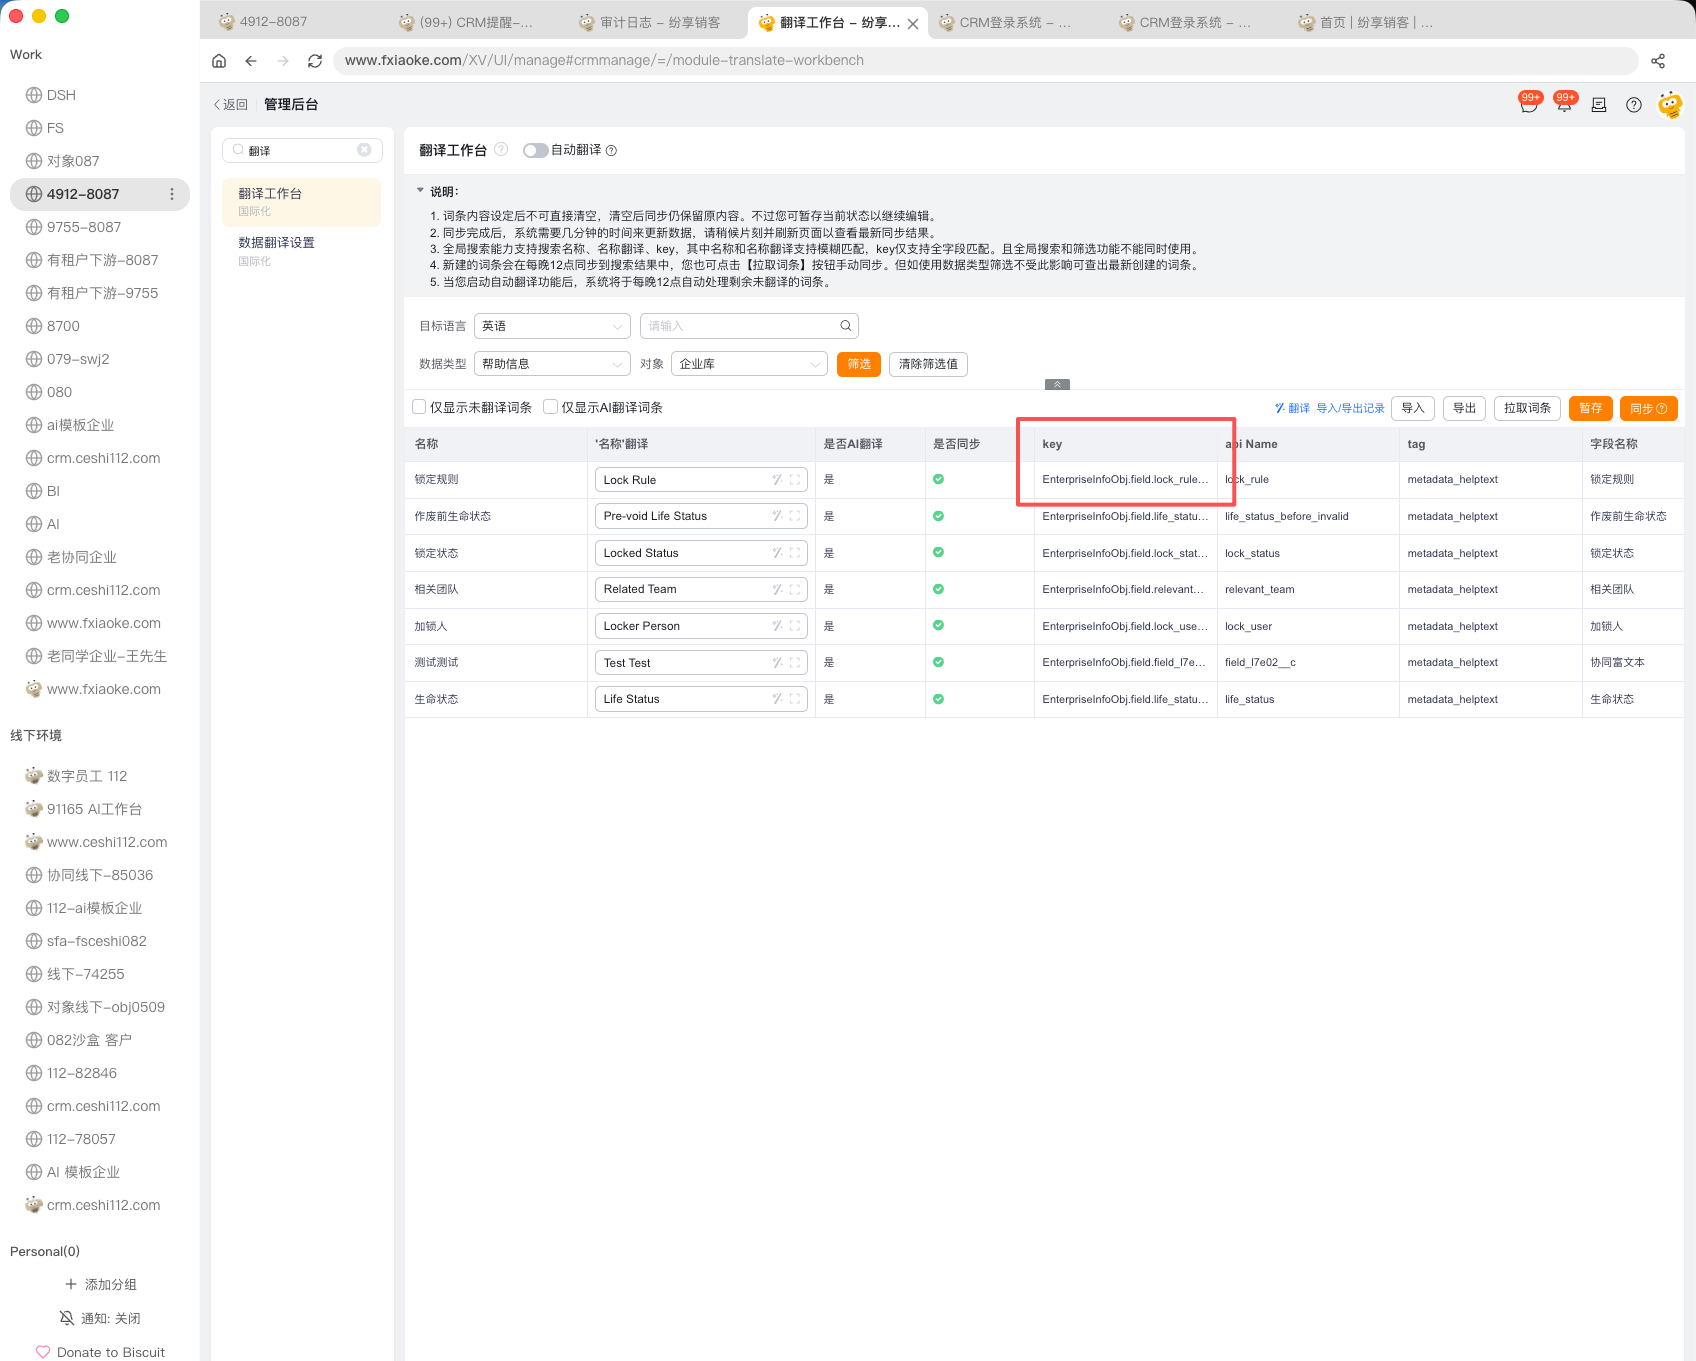Click the 导出 button
The width and height of the screenshot is (1696, 1361).
click(x=1464, y=408)
